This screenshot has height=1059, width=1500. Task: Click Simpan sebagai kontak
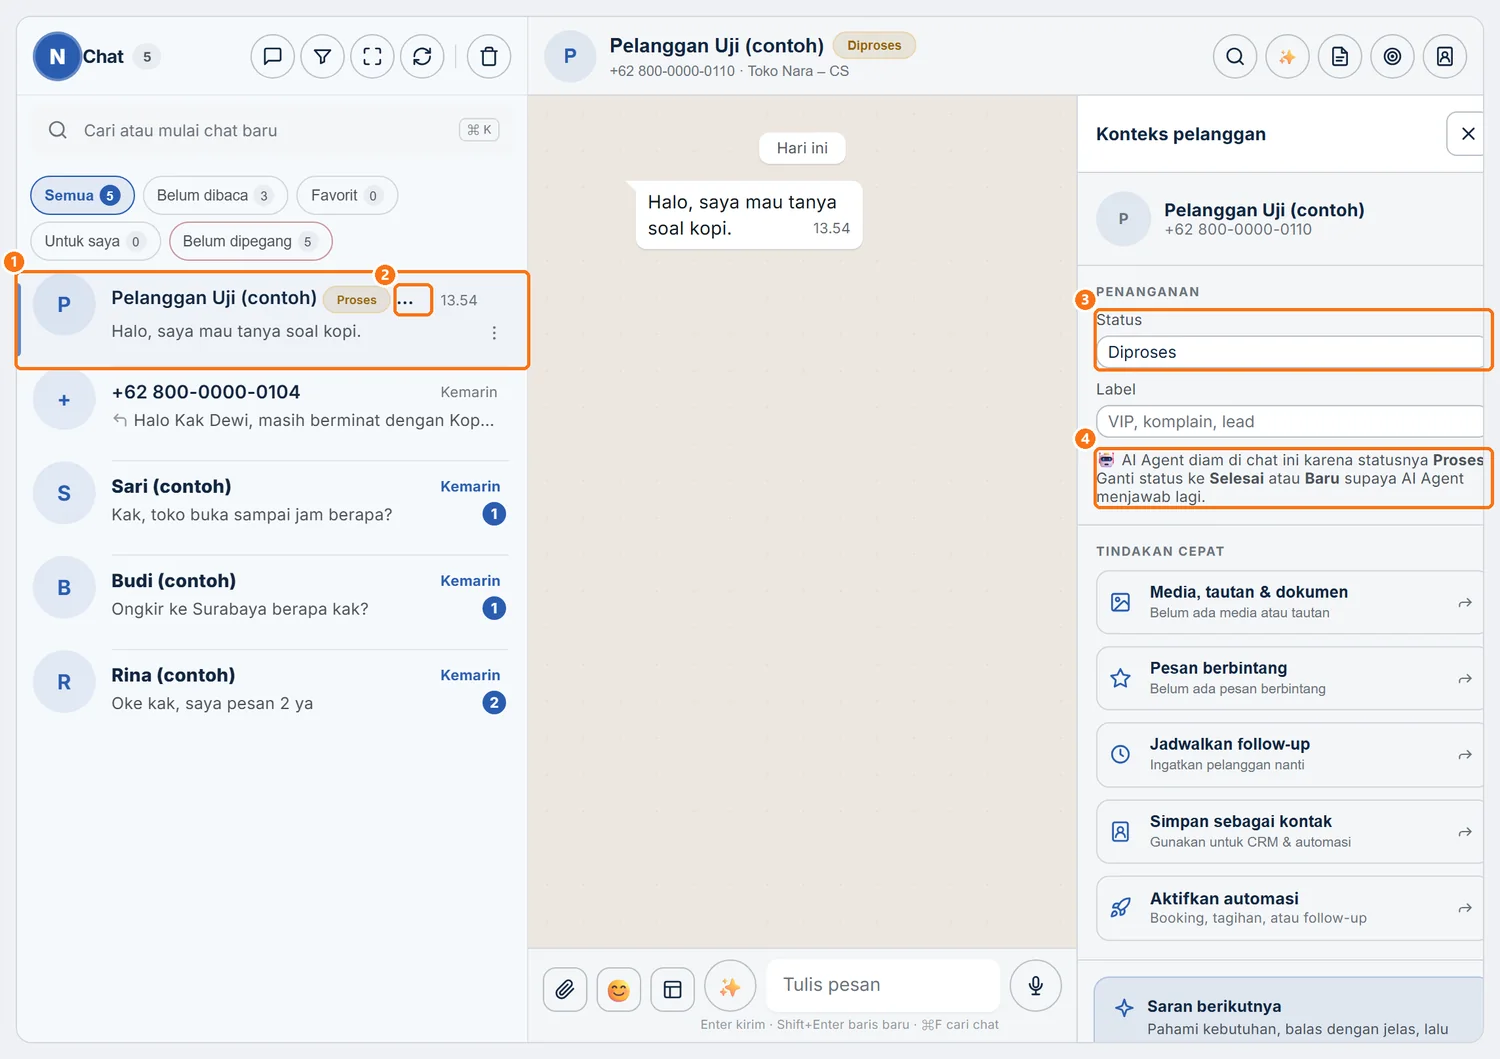pyautogui.click(x=1290, y=831)
